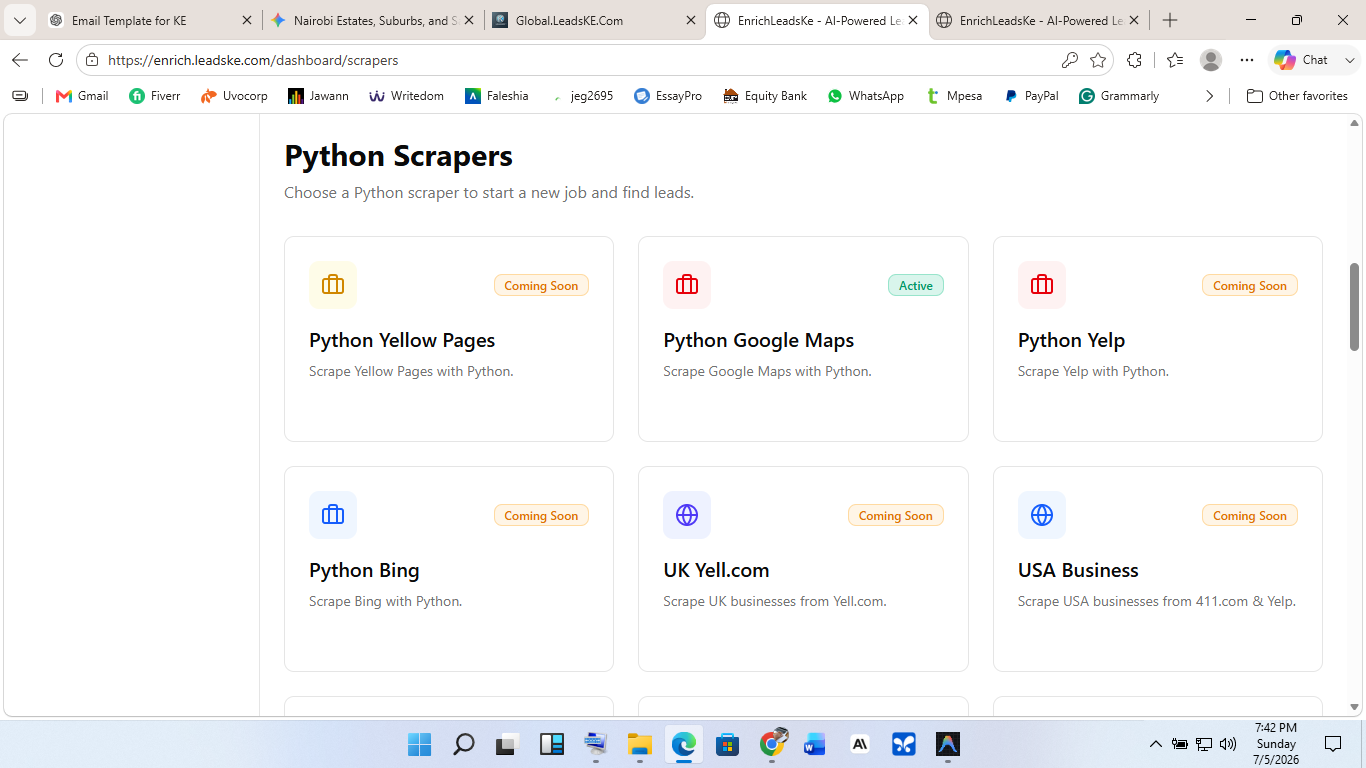Select the Python Yelp title text
Image resolution: width=1366 pixels, height=768 pixels.
[x=1071, y=340]
